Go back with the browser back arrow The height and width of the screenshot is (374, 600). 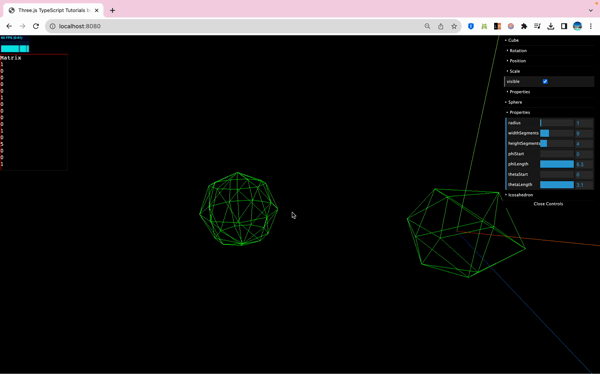pyautogui.click(x=9, y=26)
